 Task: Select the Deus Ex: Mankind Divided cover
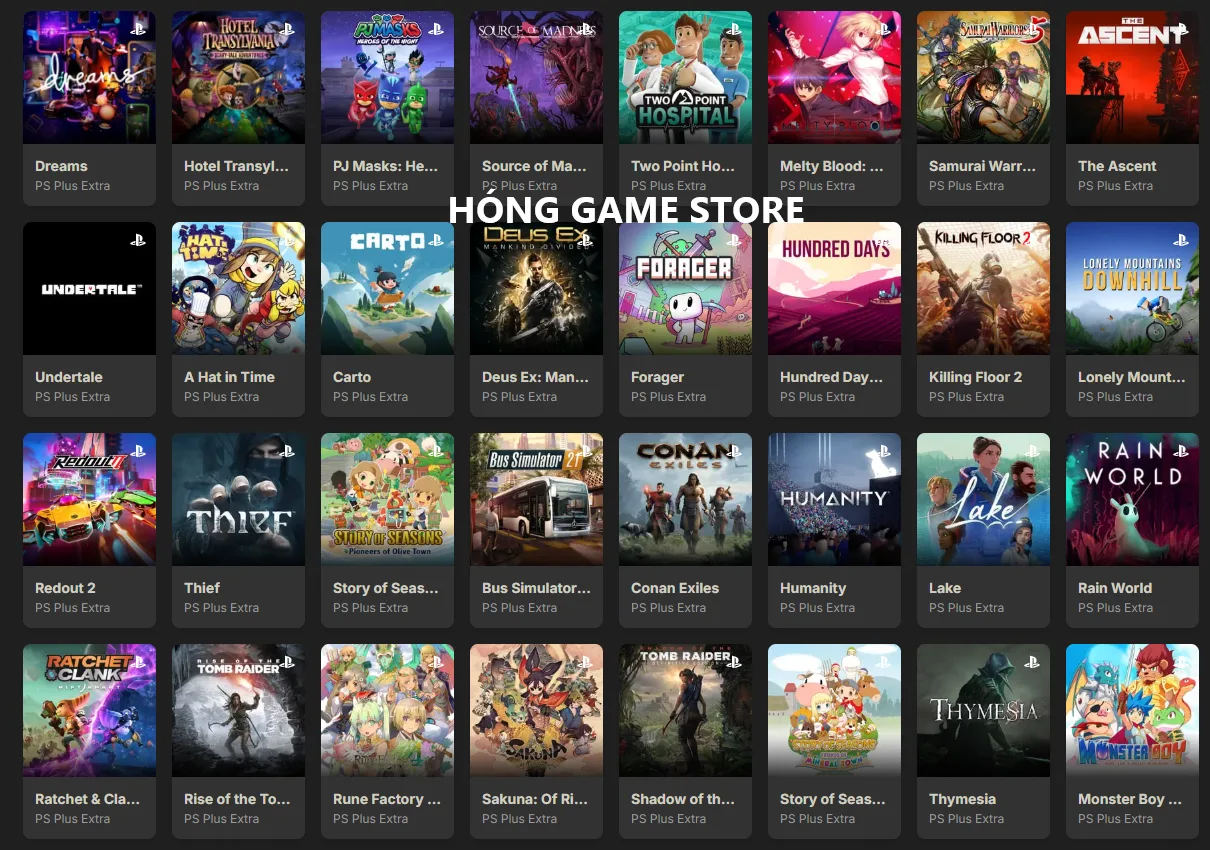536,288
